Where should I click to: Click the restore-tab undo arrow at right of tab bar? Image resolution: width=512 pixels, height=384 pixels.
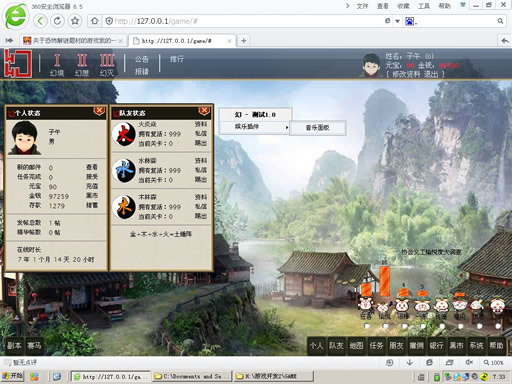[x=505, y=41]
